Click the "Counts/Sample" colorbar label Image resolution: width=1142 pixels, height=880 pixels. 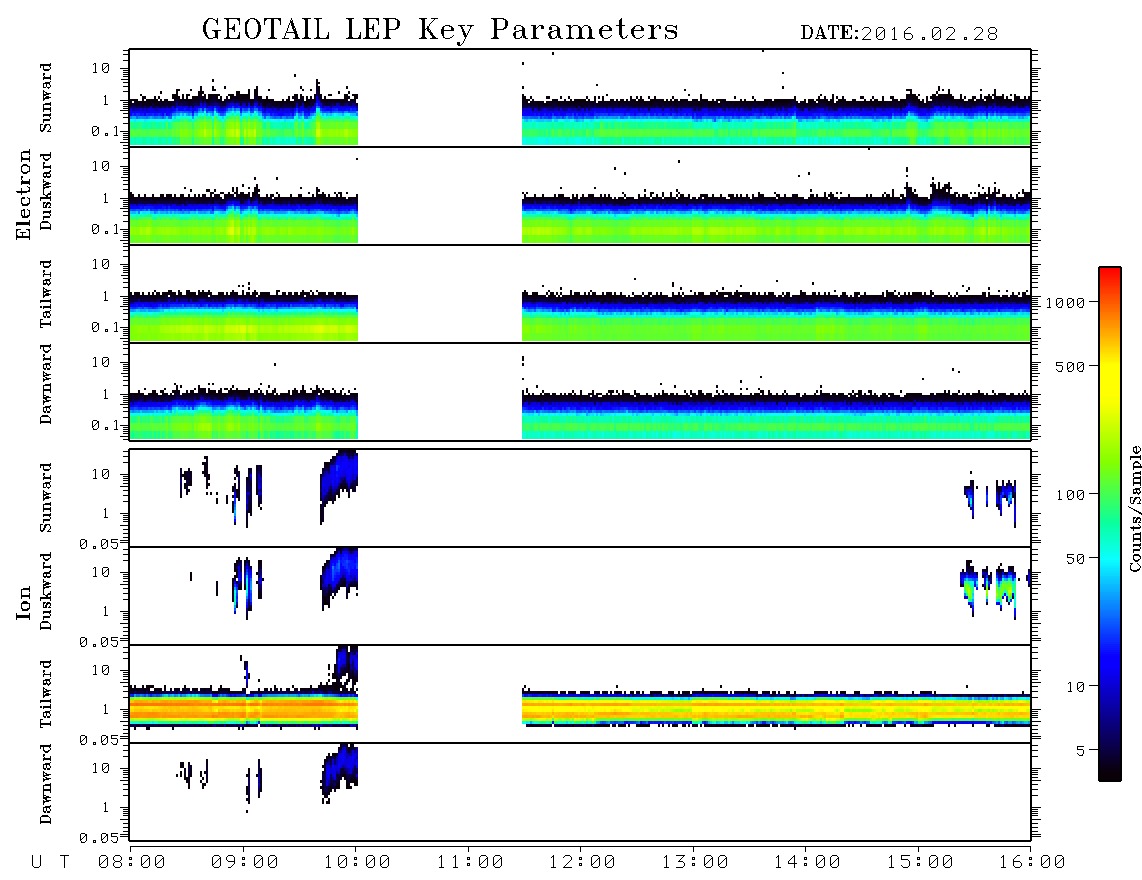pyautogui.click(x=1134, y=508)
